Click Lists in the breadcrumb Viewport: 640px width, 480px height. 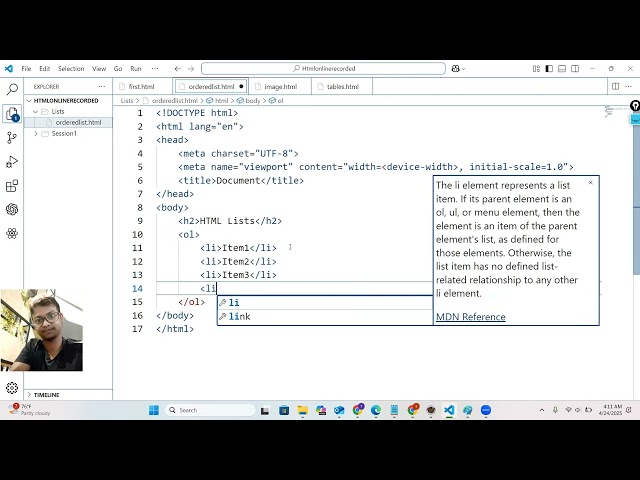(x=127, y=100)
